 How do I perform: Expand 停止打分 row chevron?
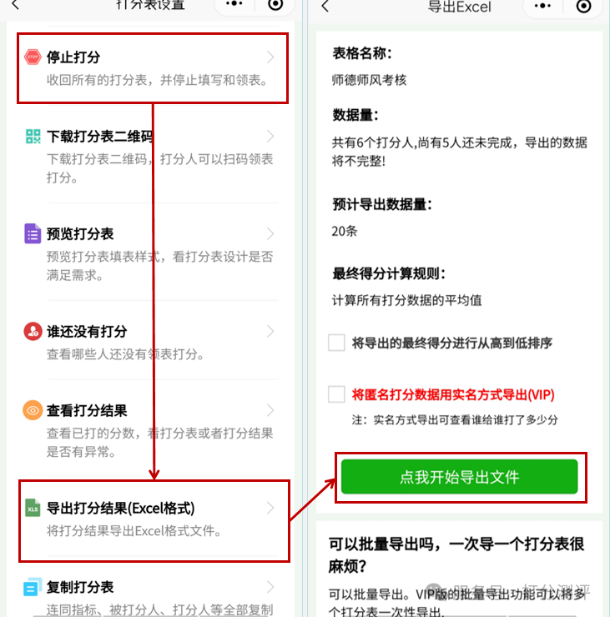(x=270, y=57)
